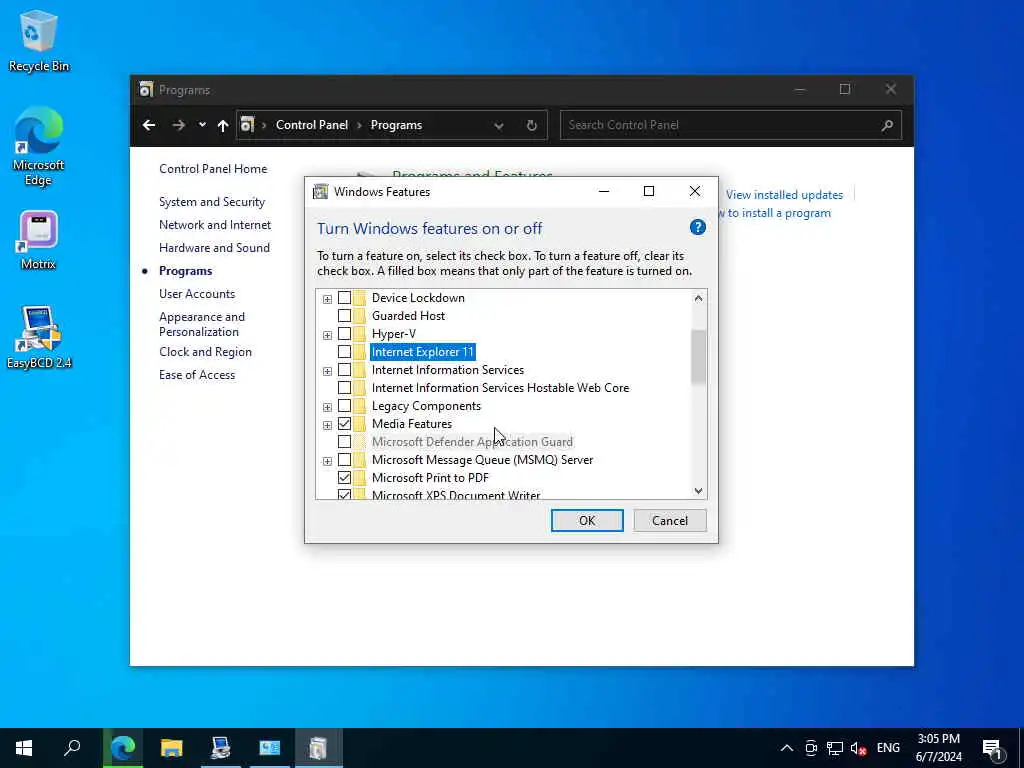This screenshot has height=768, width=1024.
Task: Click the features list scrollbar thumb
Action: [x=698, y=357]
